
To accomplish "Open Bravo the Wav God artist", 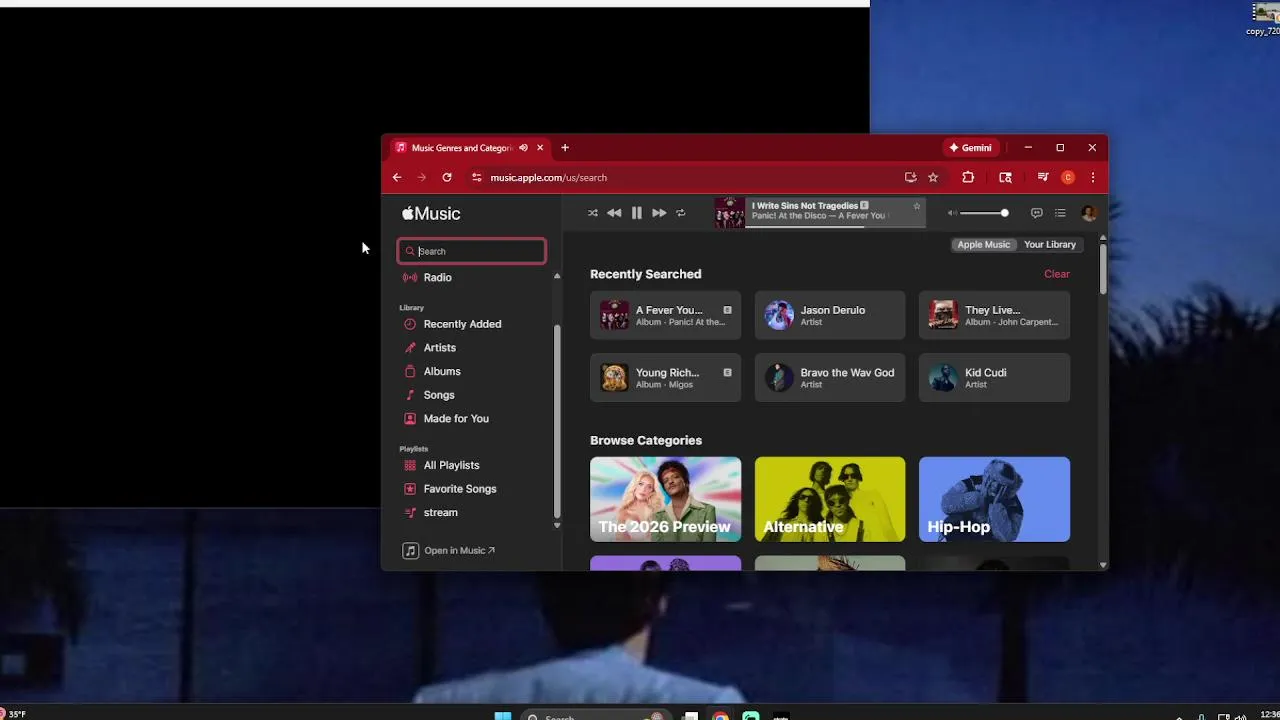I will (830, 377).
